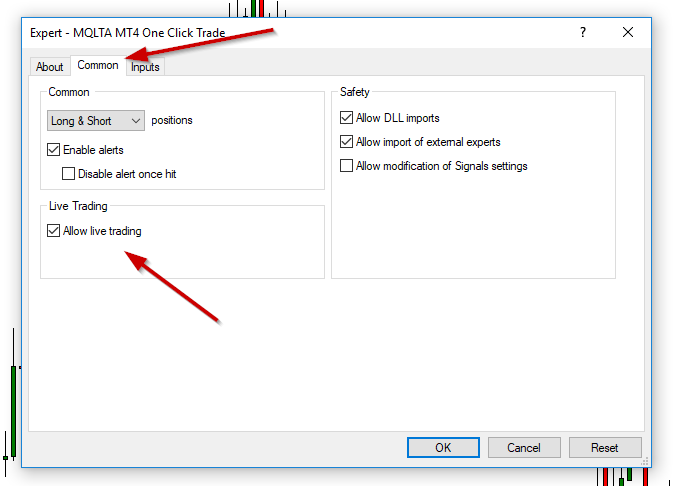The height and width of the screenshot is (486, 673).
Task: Click the dialog title 'Expert - MQLTA MT4 One Click Trade'
Action: click(127, 33)
